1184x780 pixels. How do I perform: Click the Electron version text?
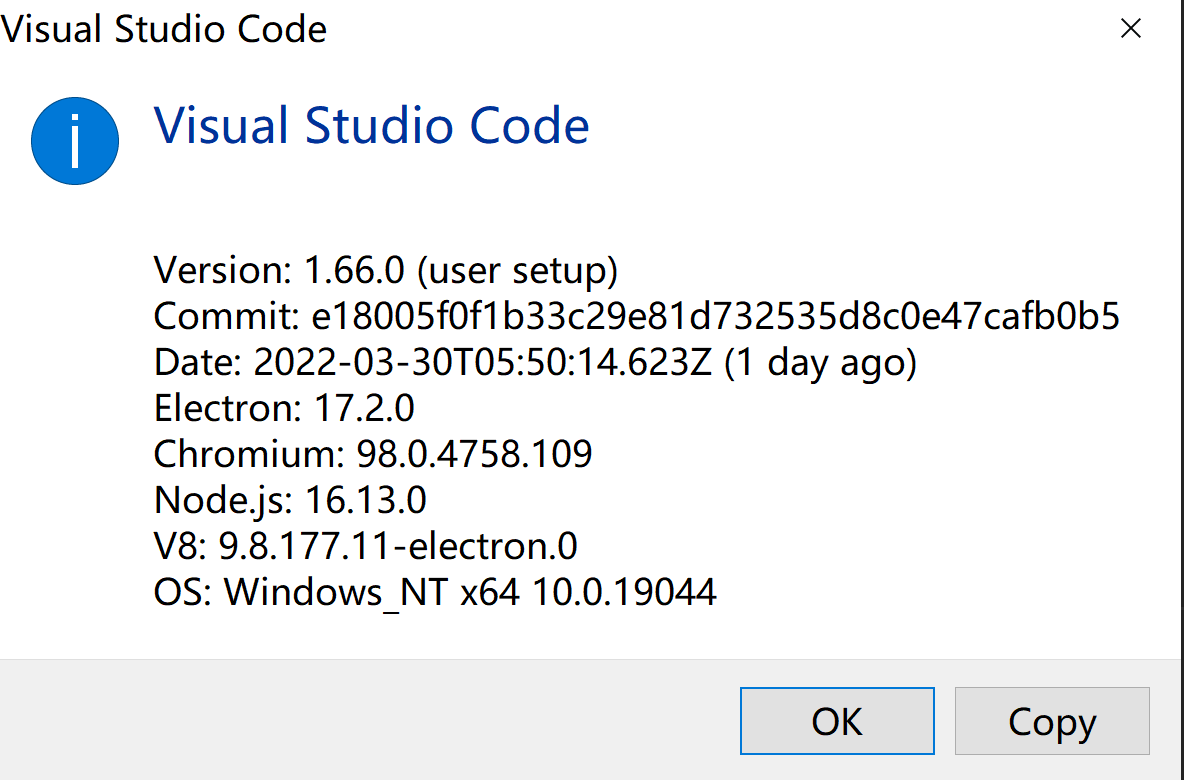(283, 408)
